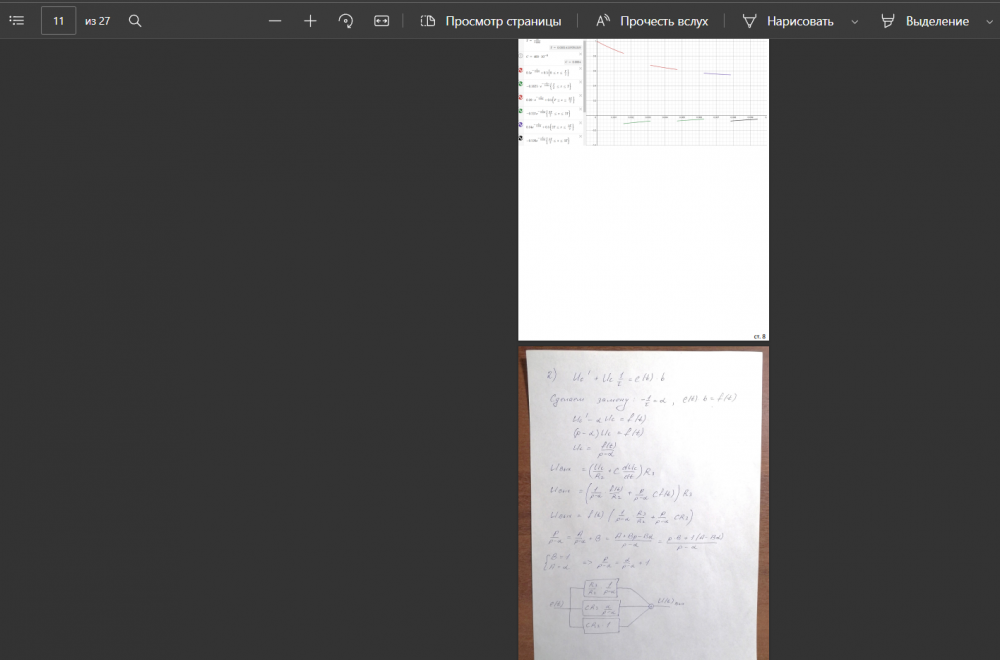Rotate the page with the rotate icon
The height and width of the screenshot is (660, 1000).
point(346,21)
